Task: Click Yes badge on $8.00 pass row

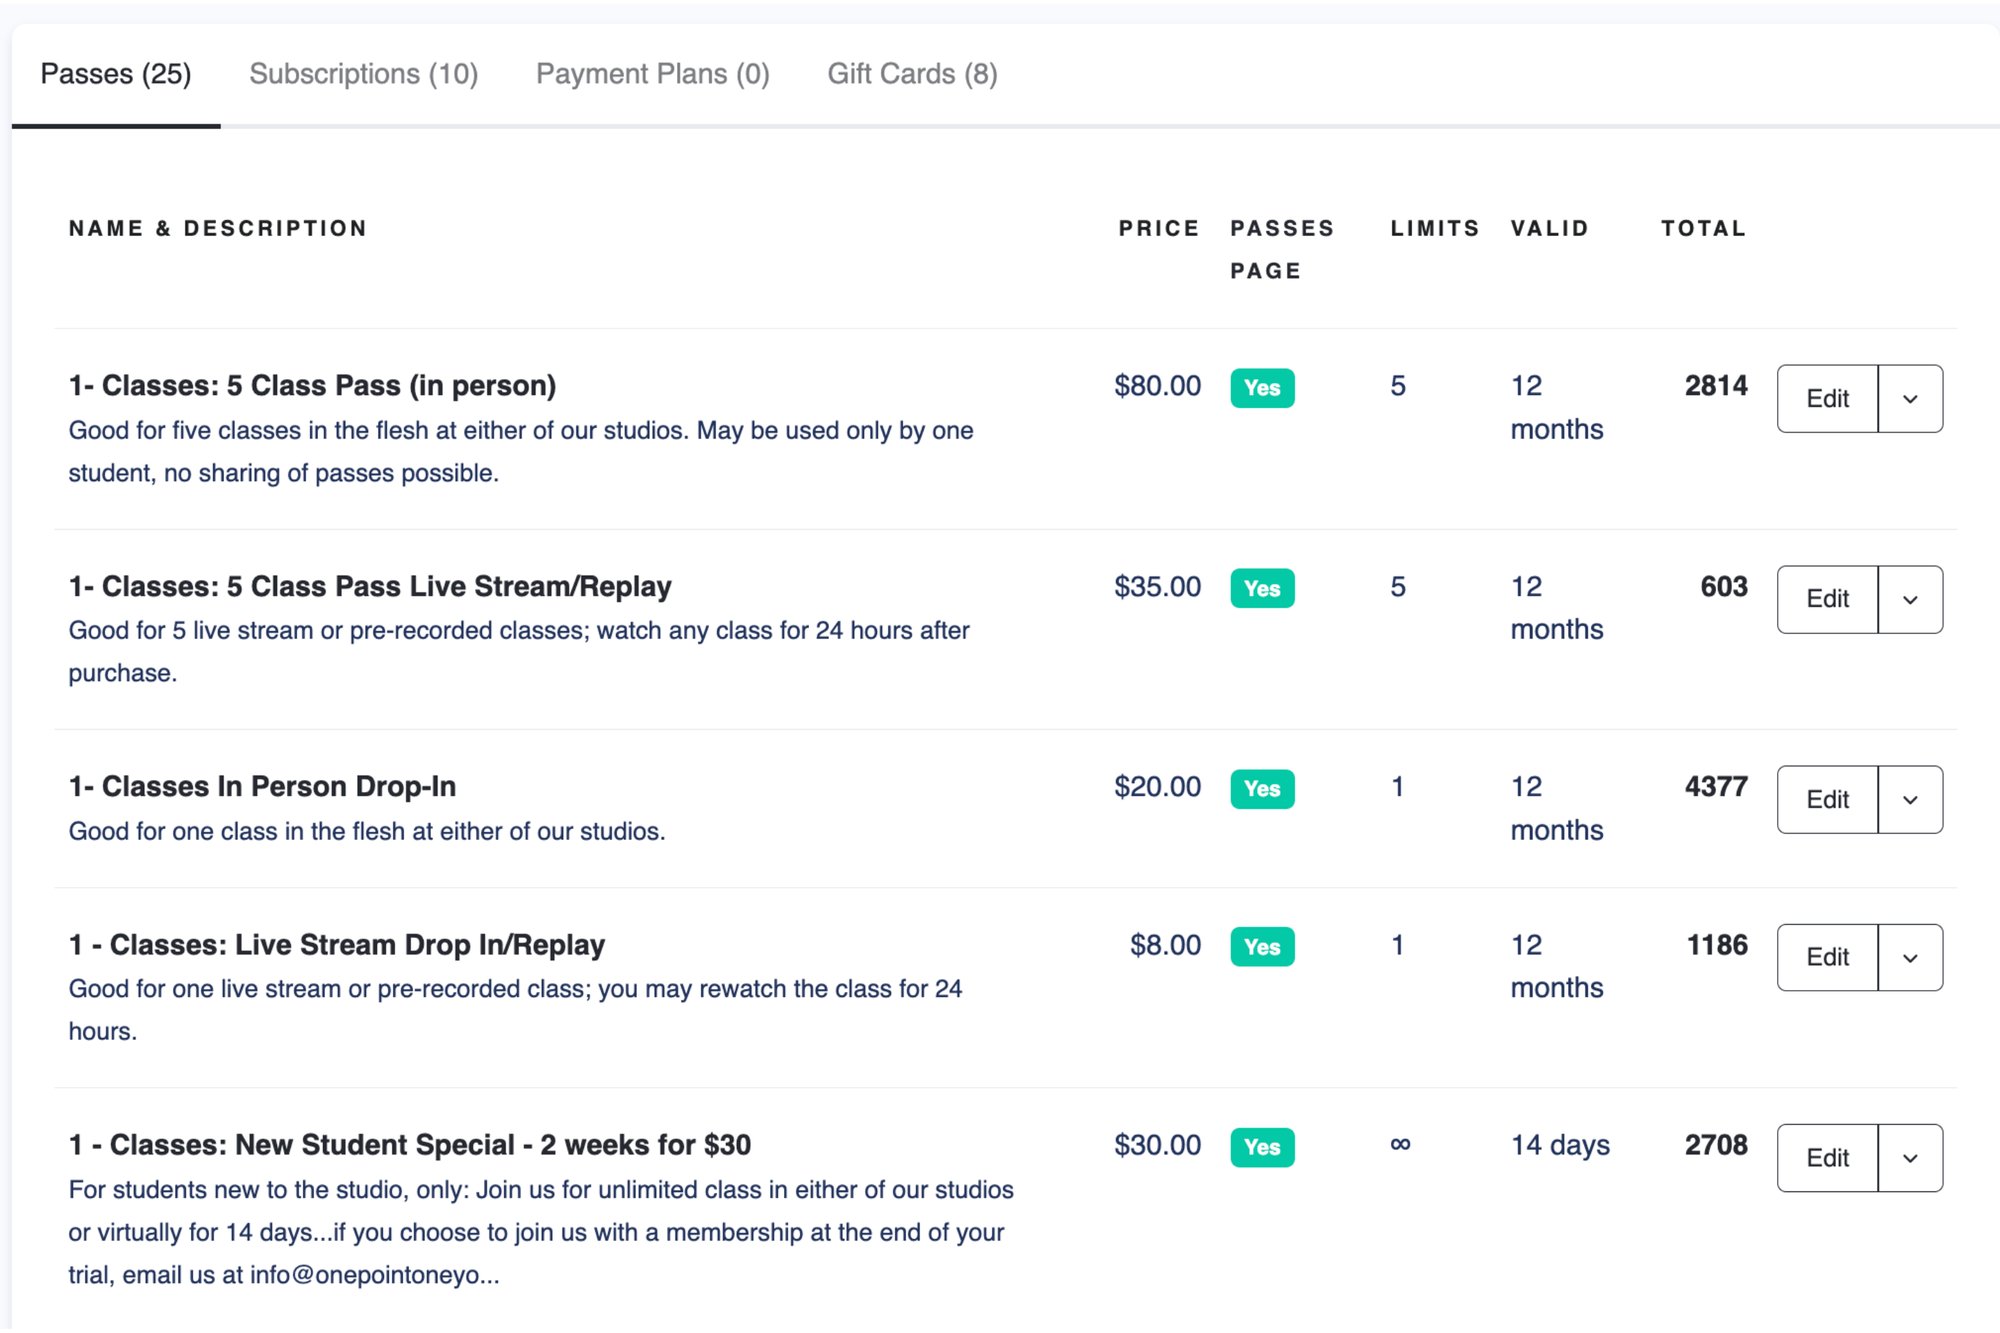Action: tap(1262, 947)
